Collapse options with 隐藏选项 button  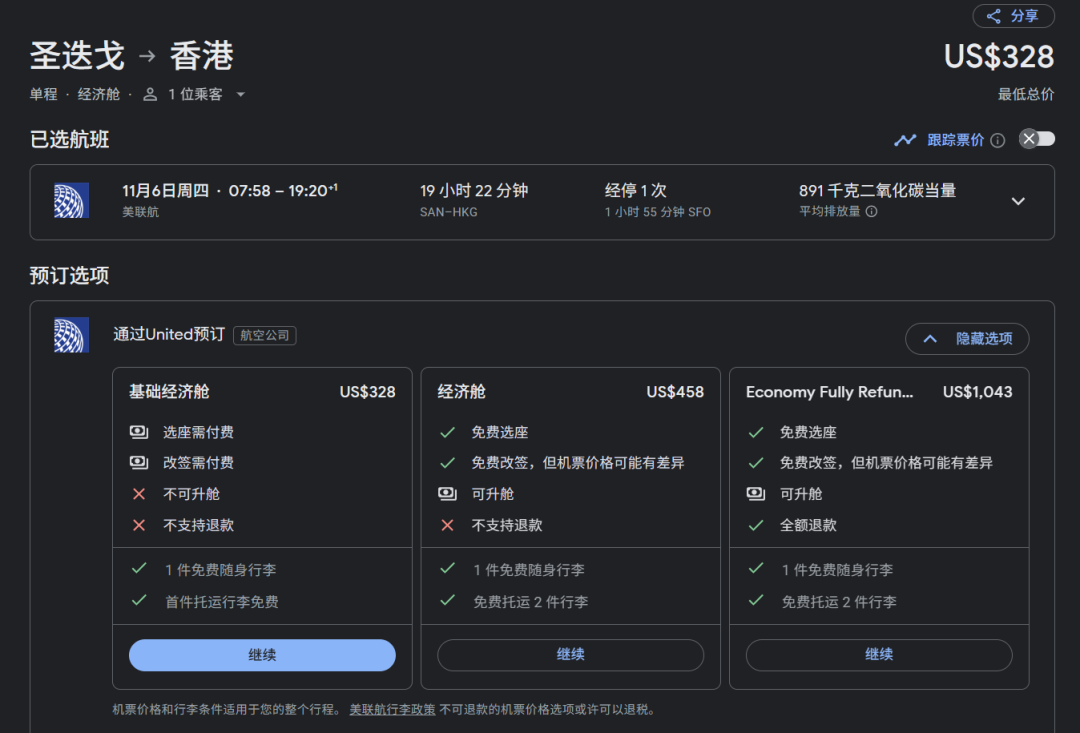click(966, 339)
